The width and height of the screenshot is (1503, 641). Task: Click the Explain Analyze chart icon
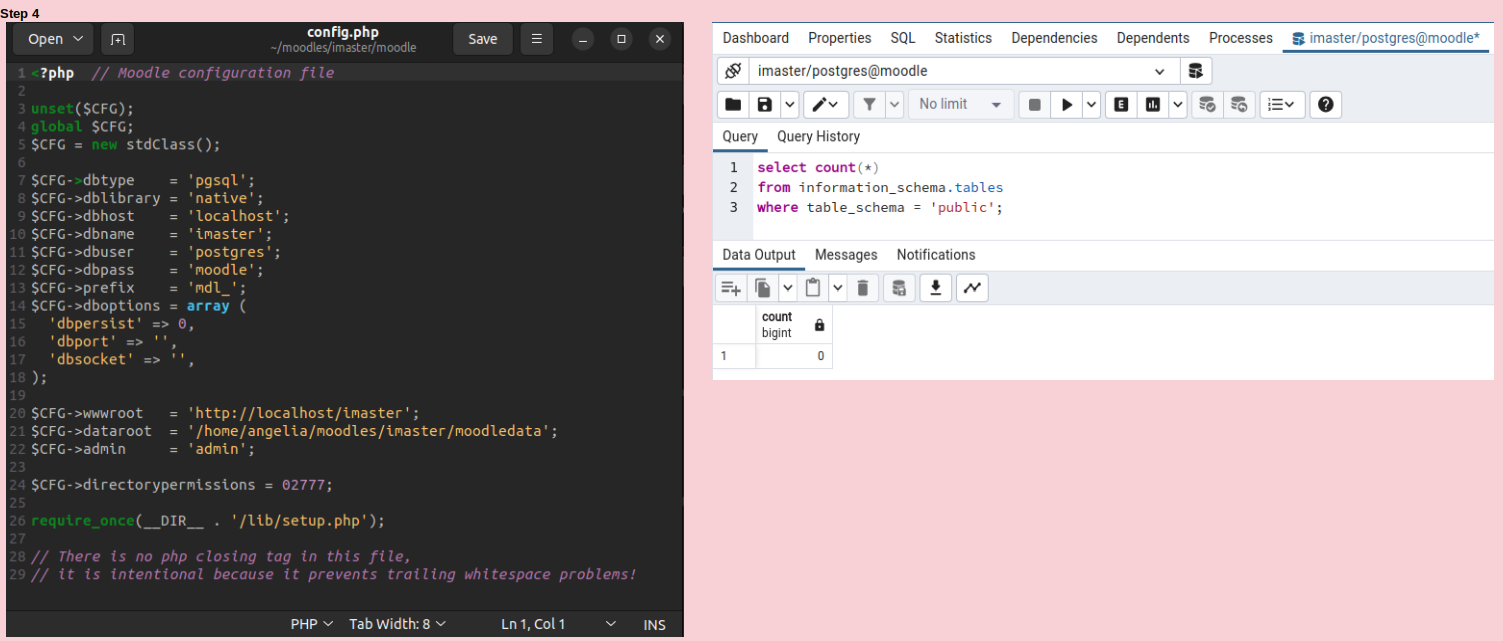[1153, 104]
